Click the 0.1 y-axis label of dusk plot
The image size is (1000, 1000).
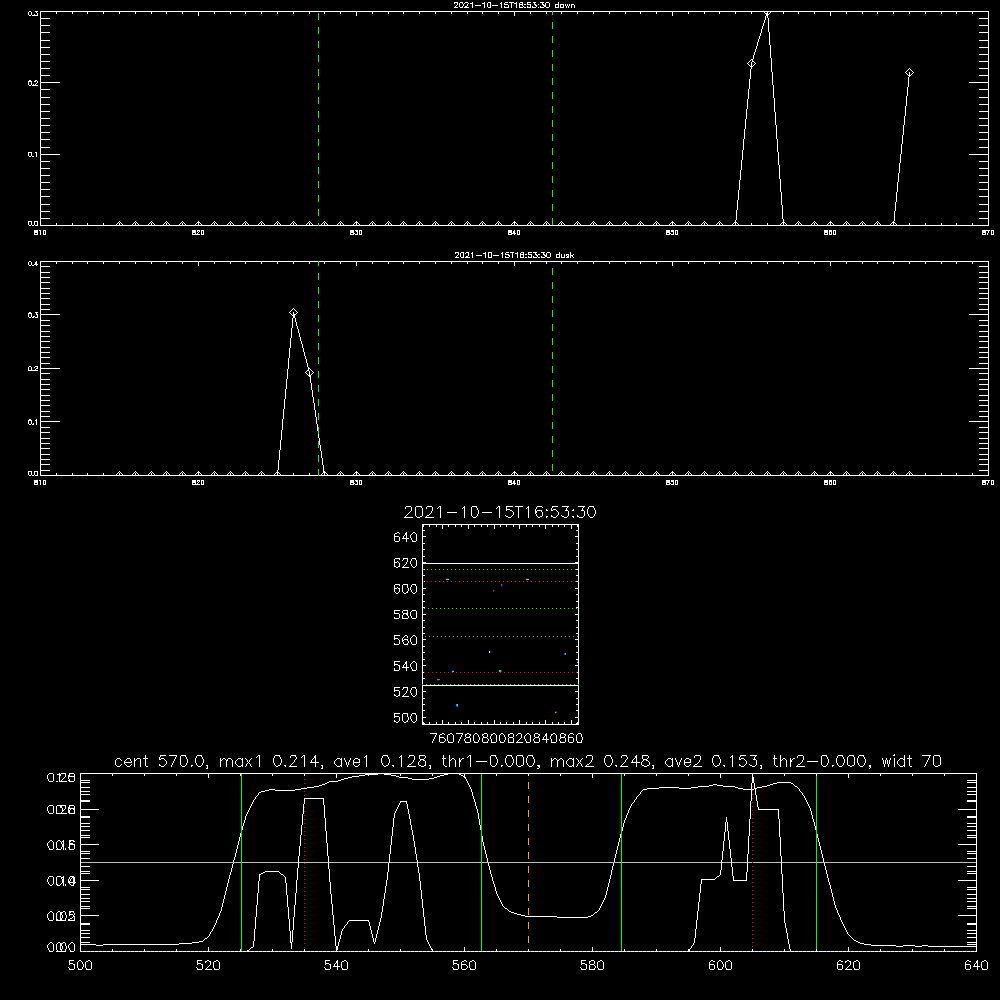pos(33,422)
